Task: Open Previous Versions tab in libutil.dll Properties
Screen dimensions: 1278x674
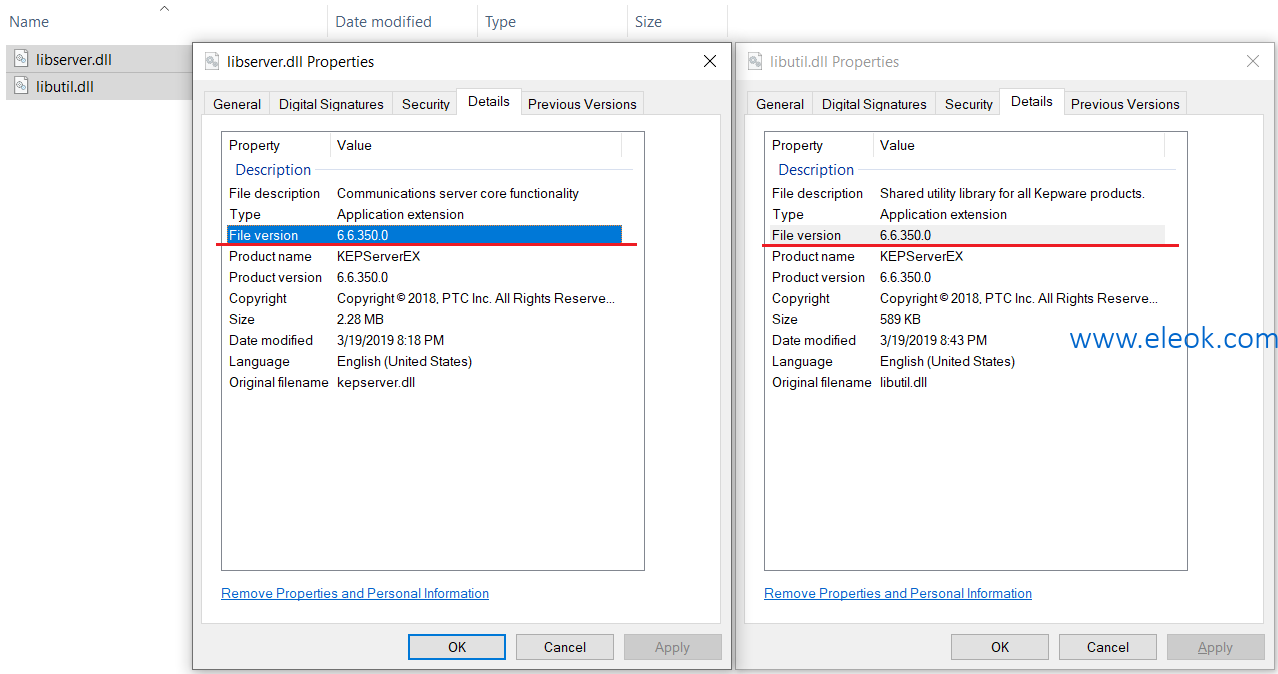Action: click(1125, 104)
